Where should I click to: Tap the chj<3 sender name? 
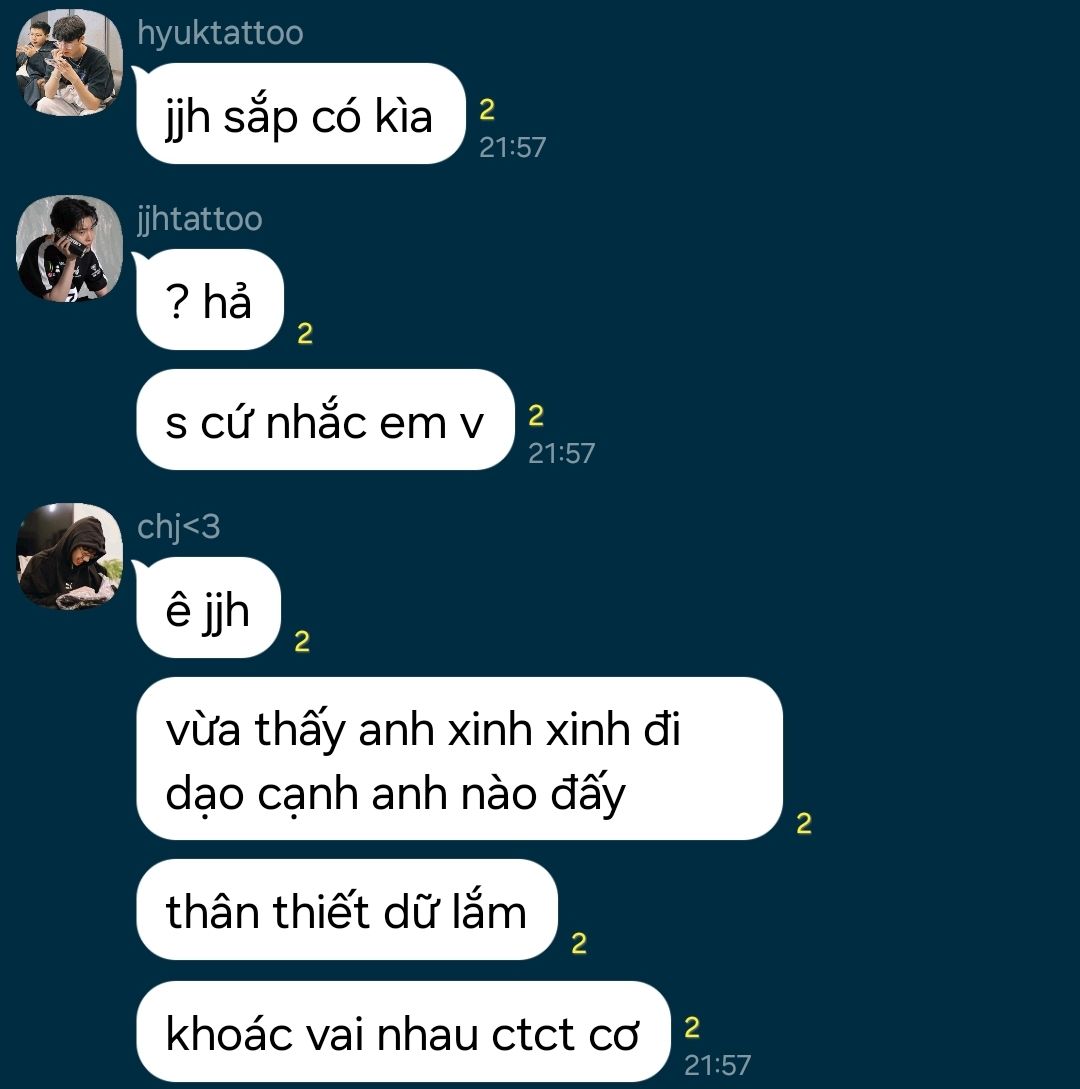click(x=178, y=526)
